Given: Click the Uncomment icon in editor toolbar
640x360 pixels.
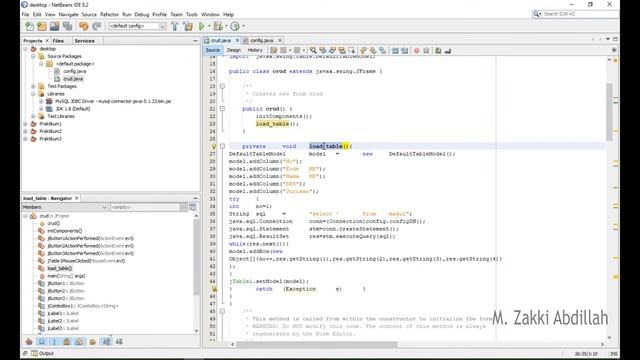Looking at the screenshot, I should (448, 50).
